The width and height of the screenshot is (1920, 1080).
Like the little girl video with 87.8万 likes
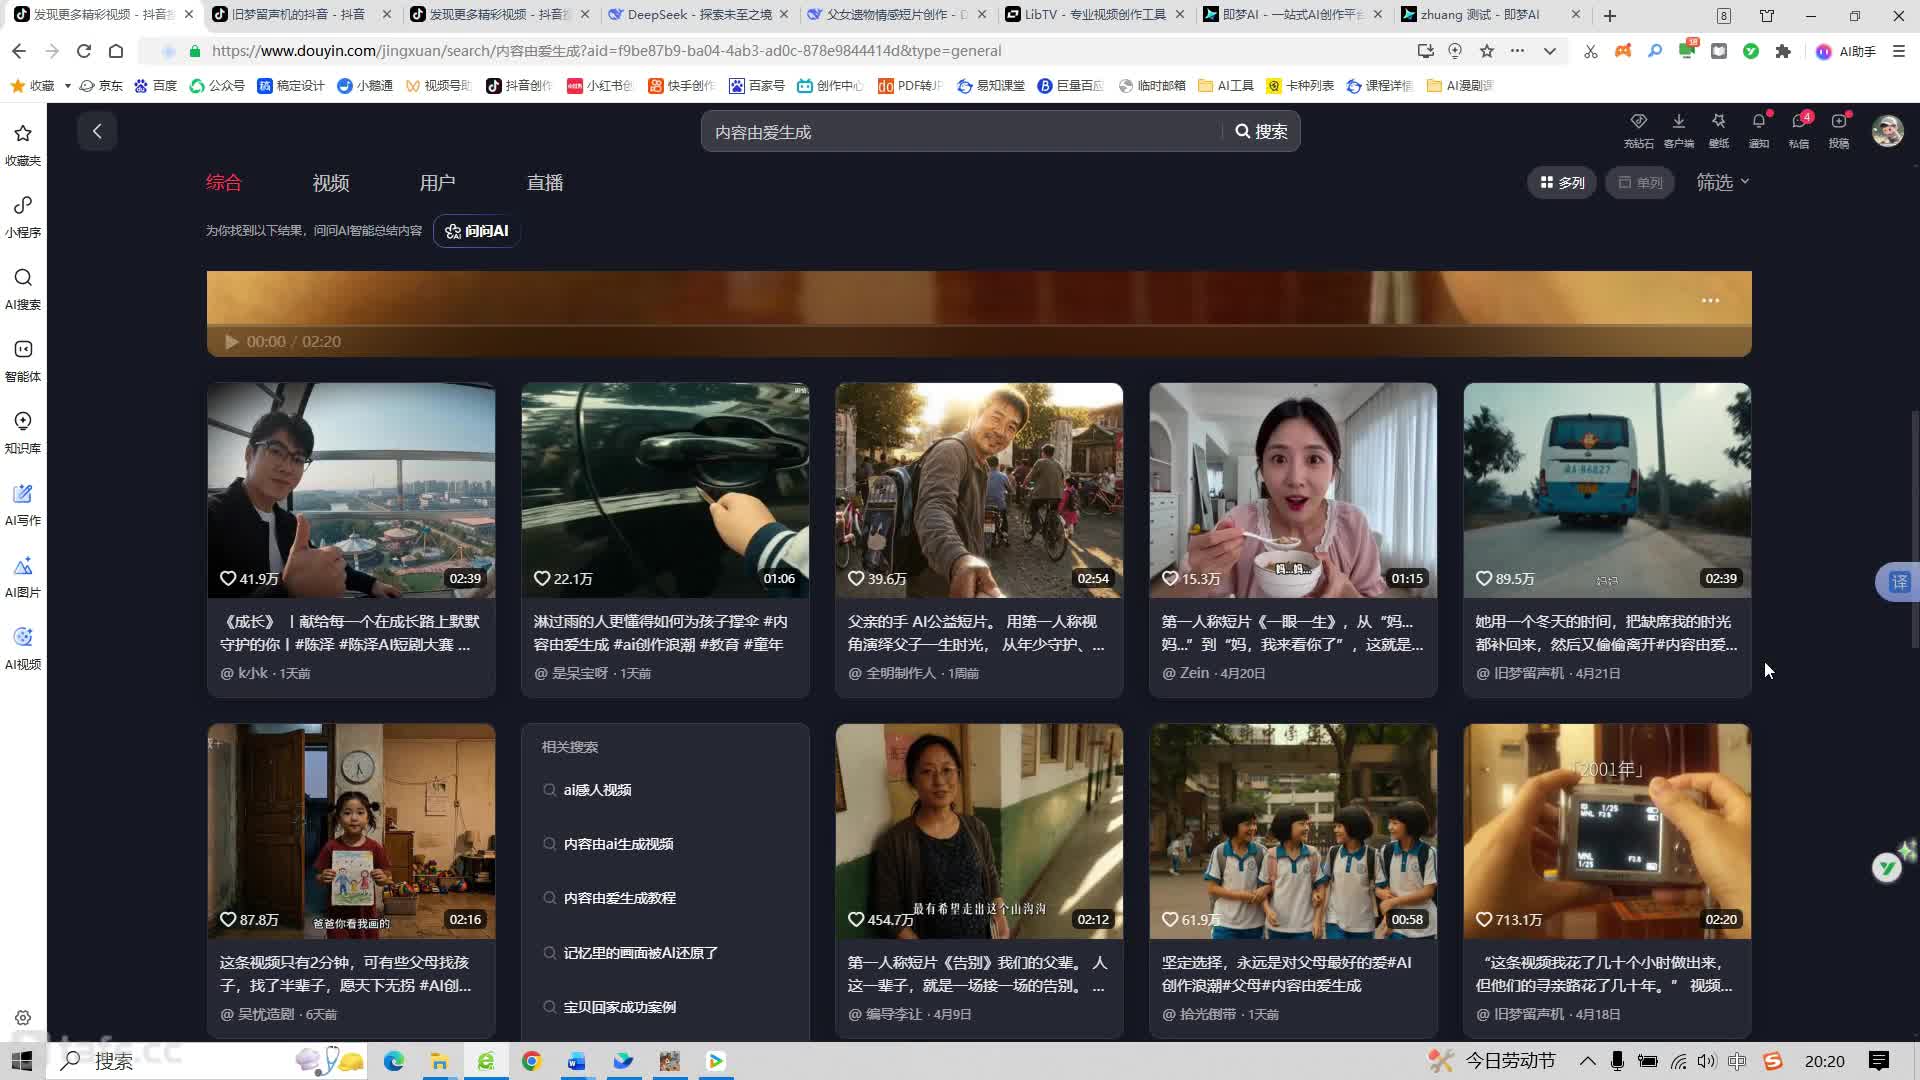229,919
